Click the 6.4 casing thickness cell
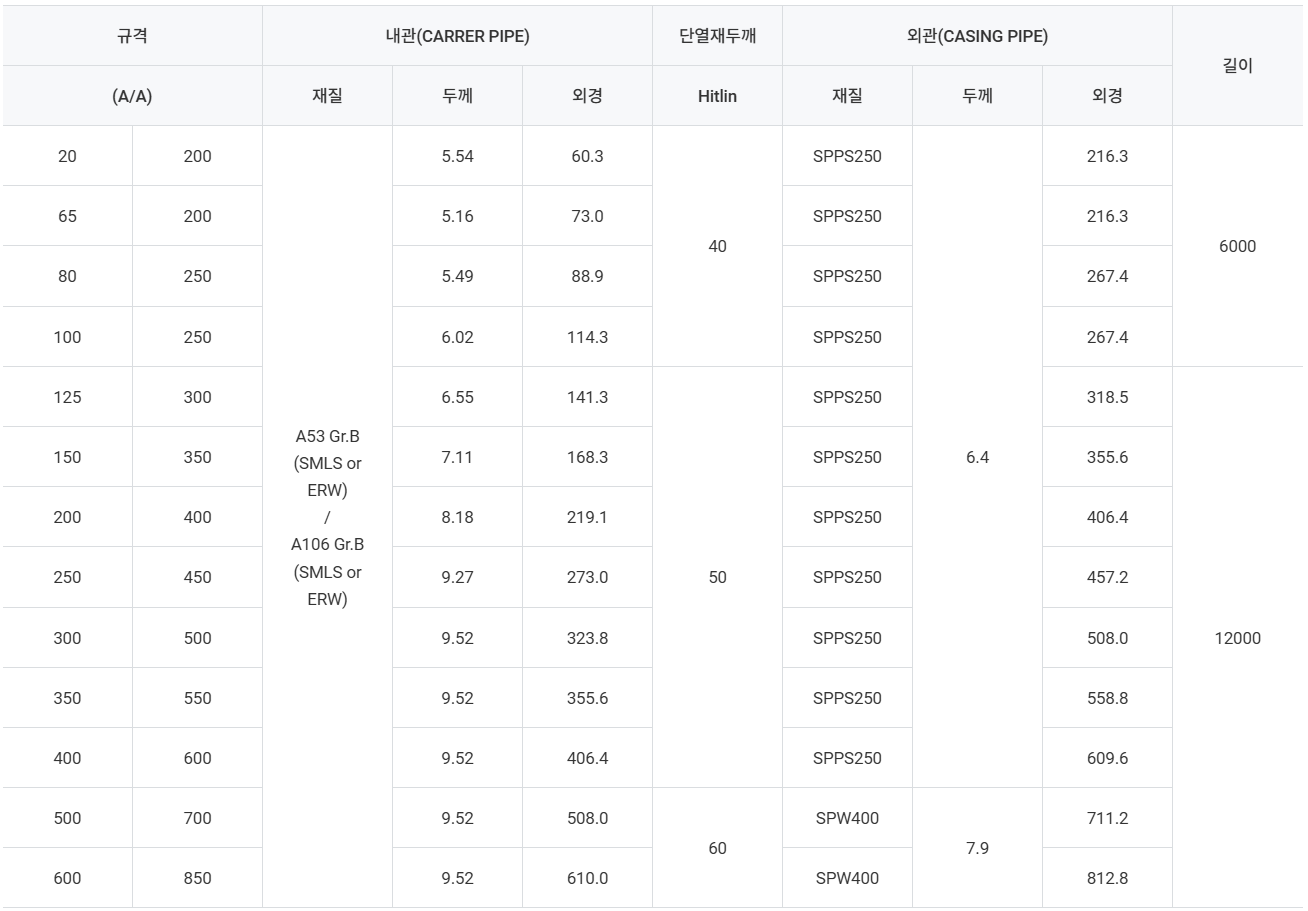The image size is (1308, 911). (x=977, y=457)
